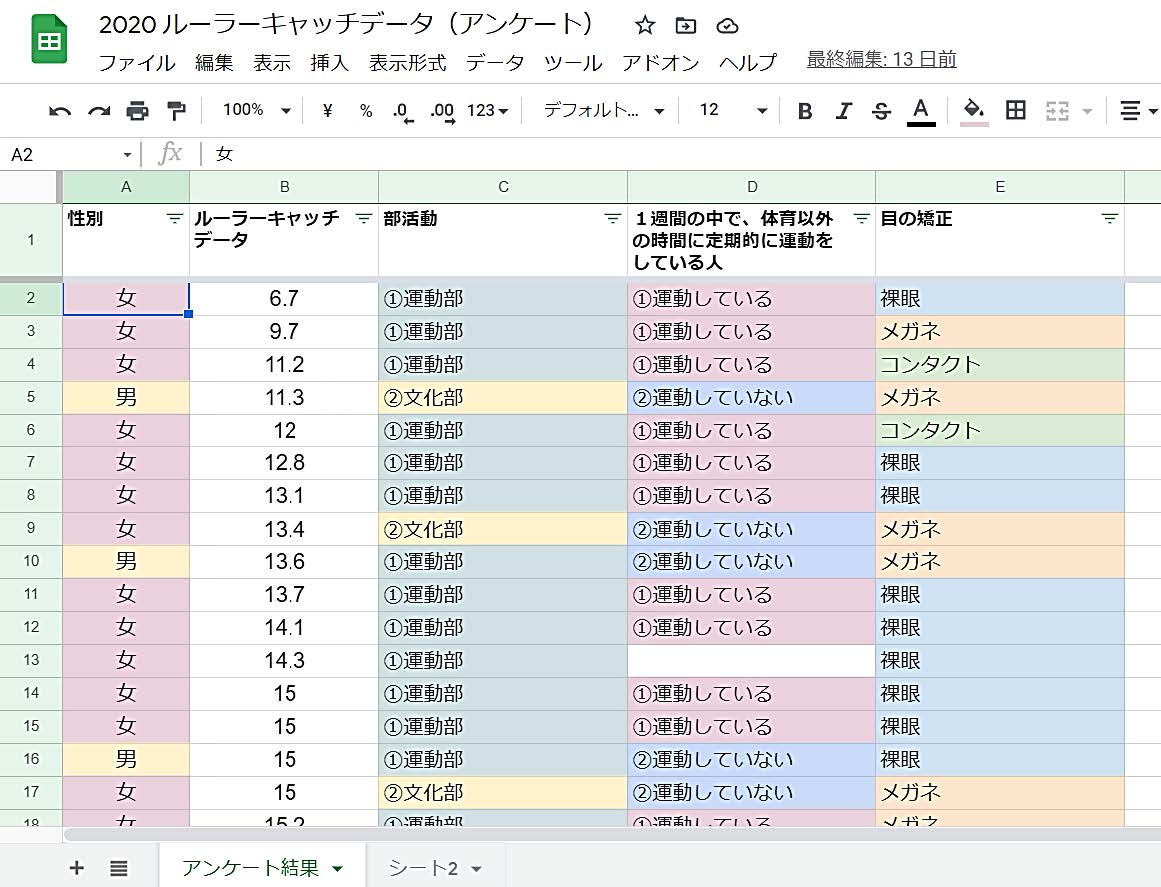Open filter dropdown on 部活動 column
The width and height of the screenshot is (1161, 887).
tap(612, 219)
